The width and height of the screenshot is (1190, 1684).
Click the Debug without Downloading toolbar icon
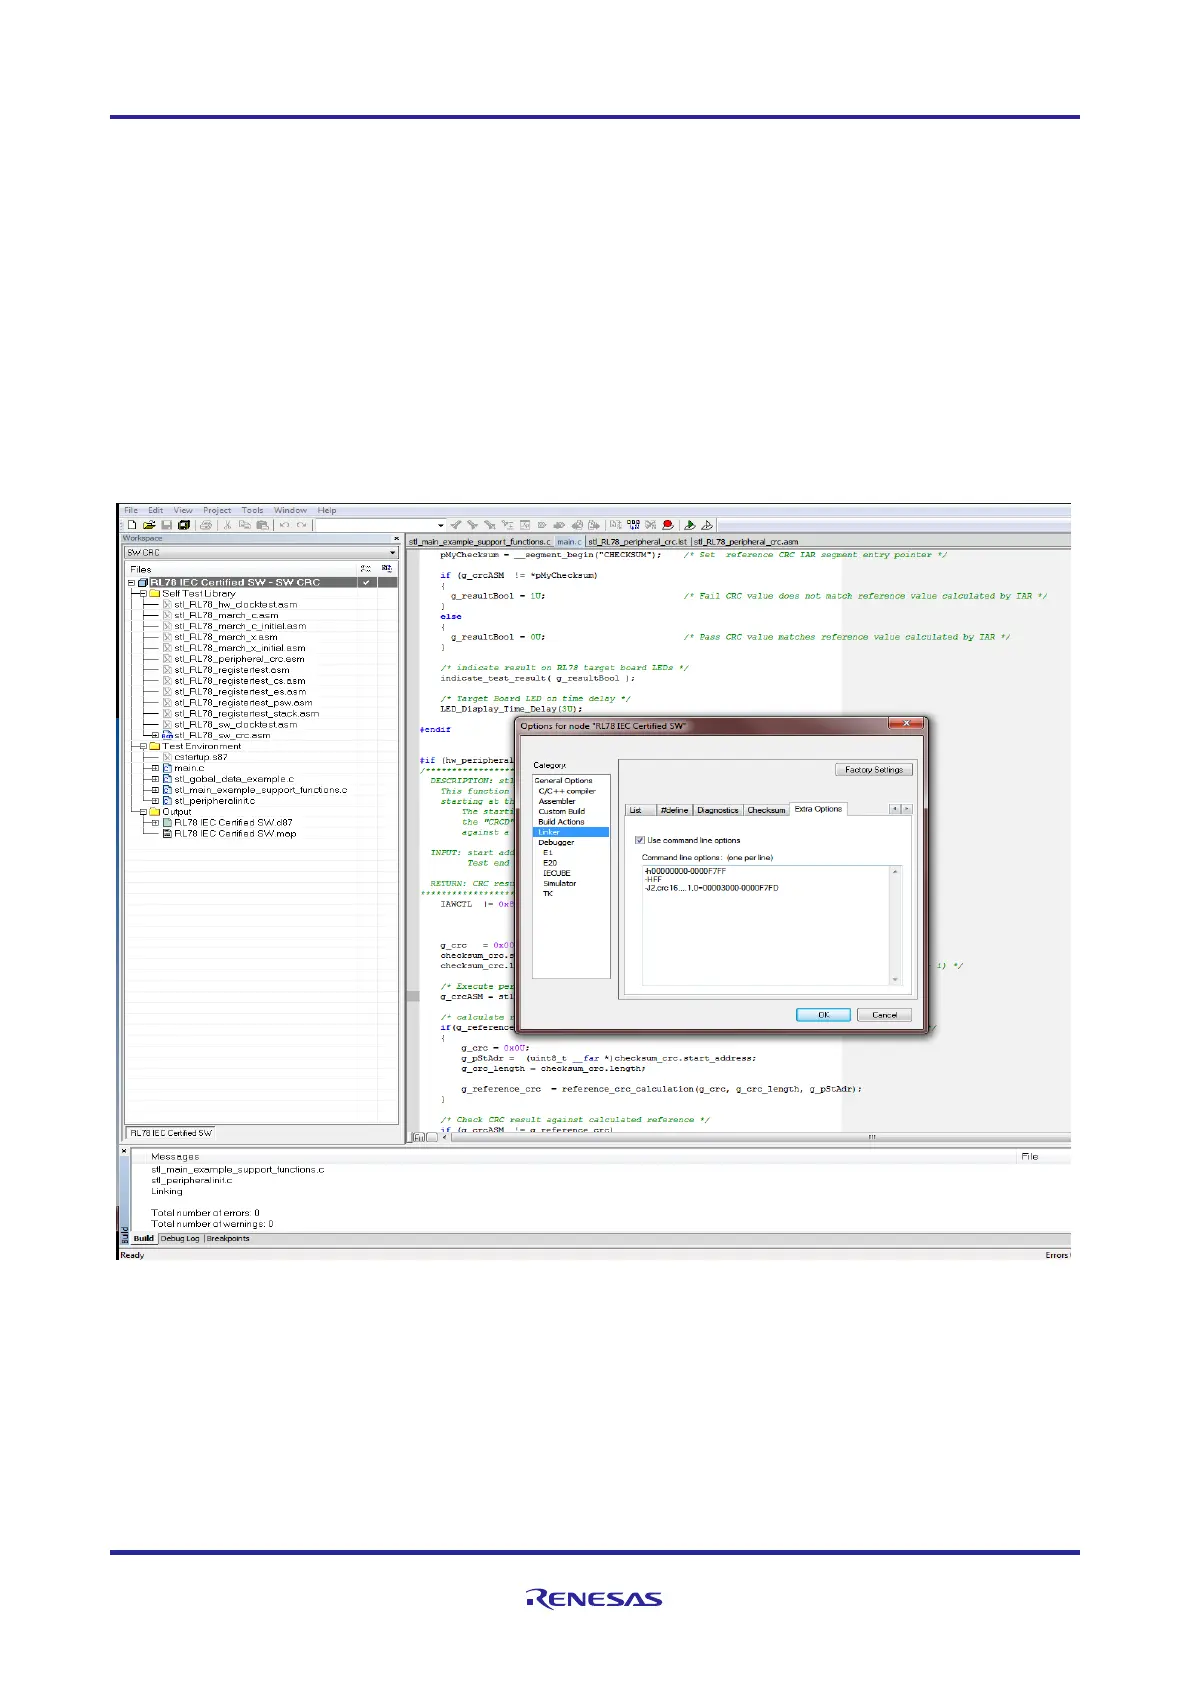(707, 525)
